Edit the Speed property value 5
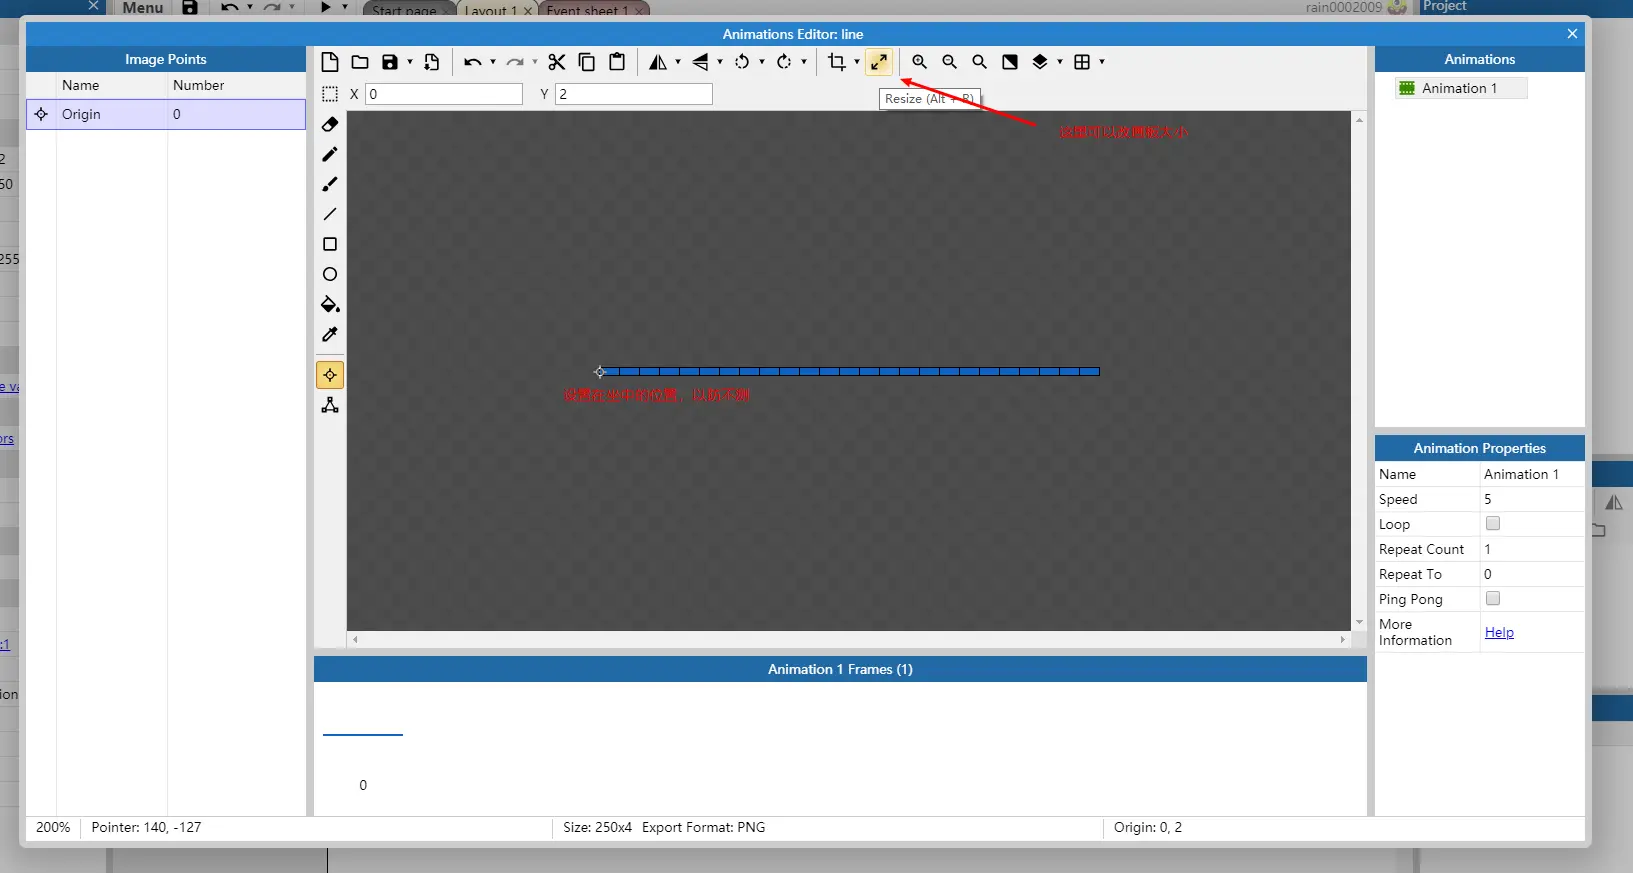Screen dimensions: 1633x873 coord(1531,499)
